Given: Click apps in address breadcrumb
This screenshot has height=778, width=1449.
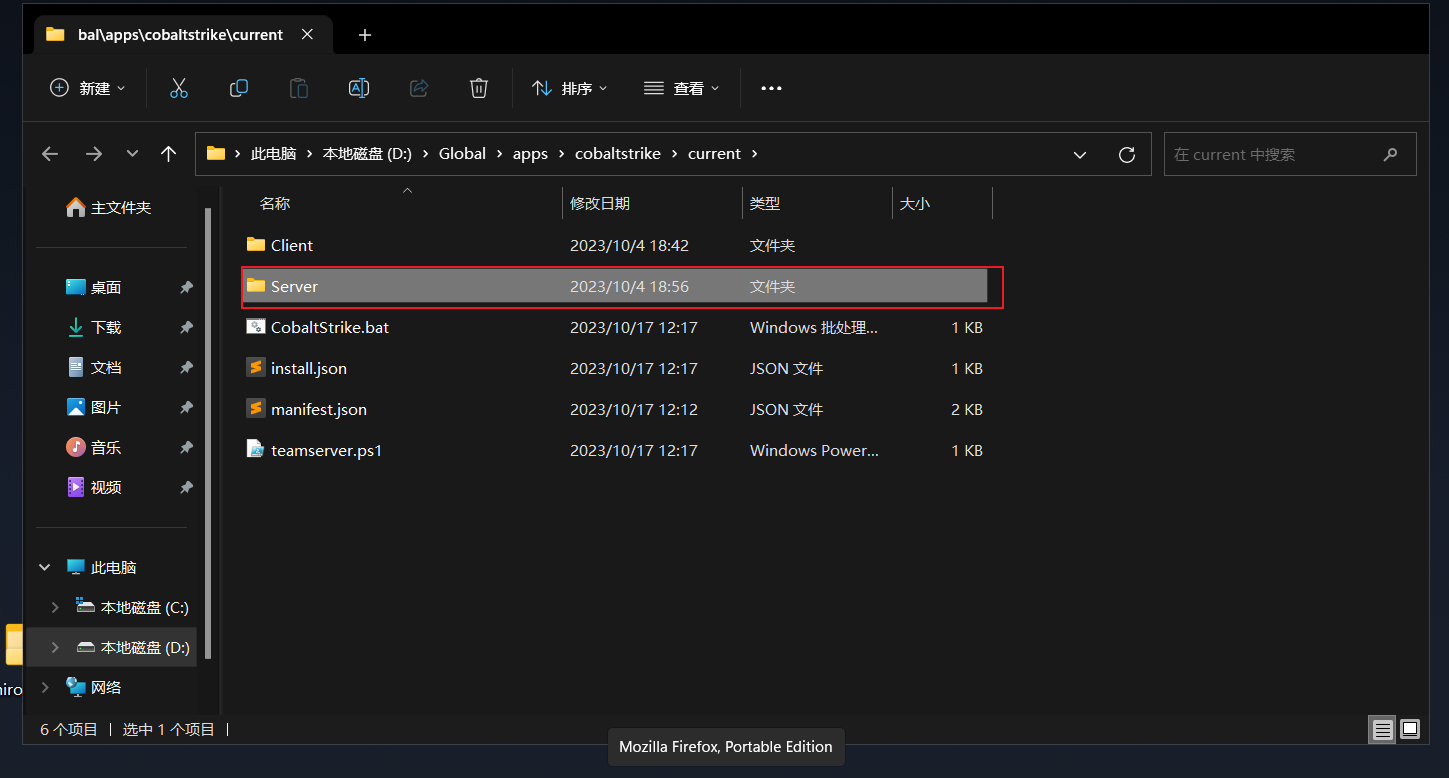Looking at the screenshot, I should [x=530, y=154].
